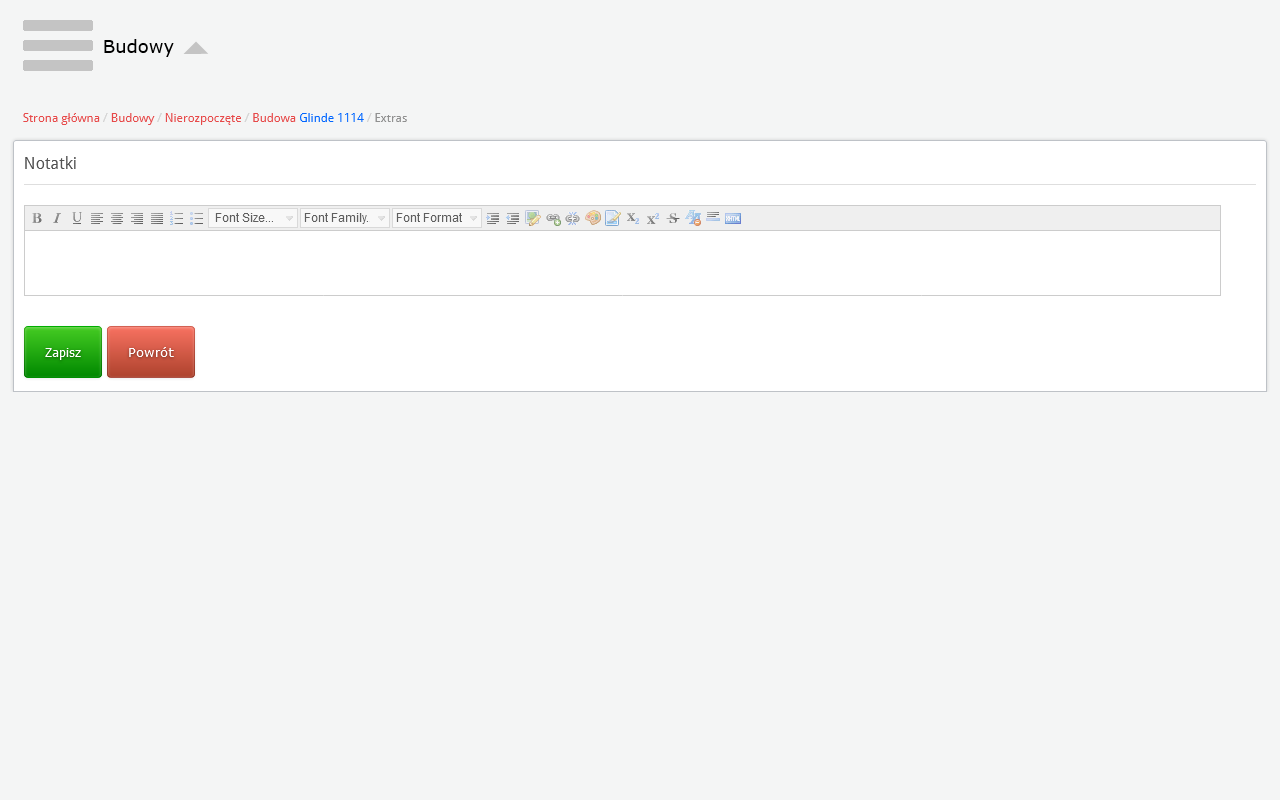
Task: Open the text color picker icon
Action: [x=593, y=218]
